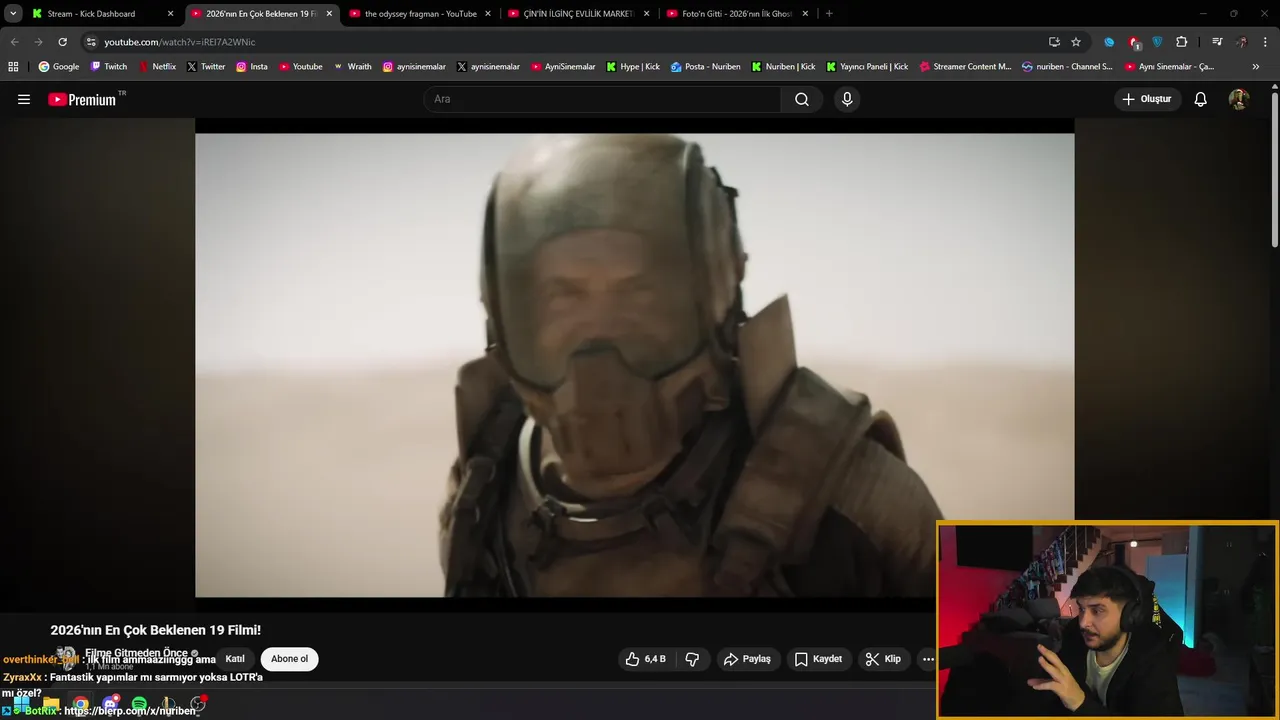Screen dimensions: 1280x720
Task: Open the Yayıncı Paneli | Kick bookmark
Action: click(867, 67)
